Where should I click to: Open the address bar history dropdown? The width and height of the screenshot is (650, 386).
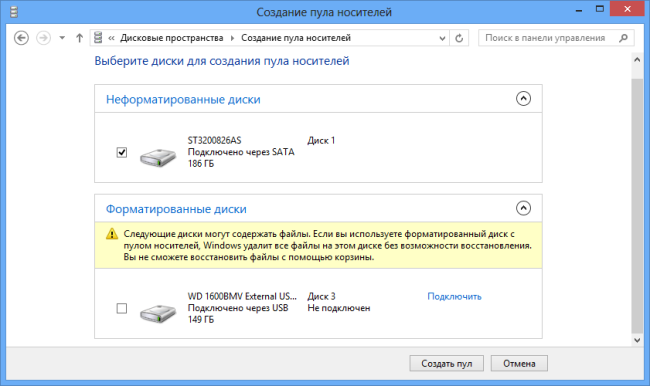tap(442, 38)
